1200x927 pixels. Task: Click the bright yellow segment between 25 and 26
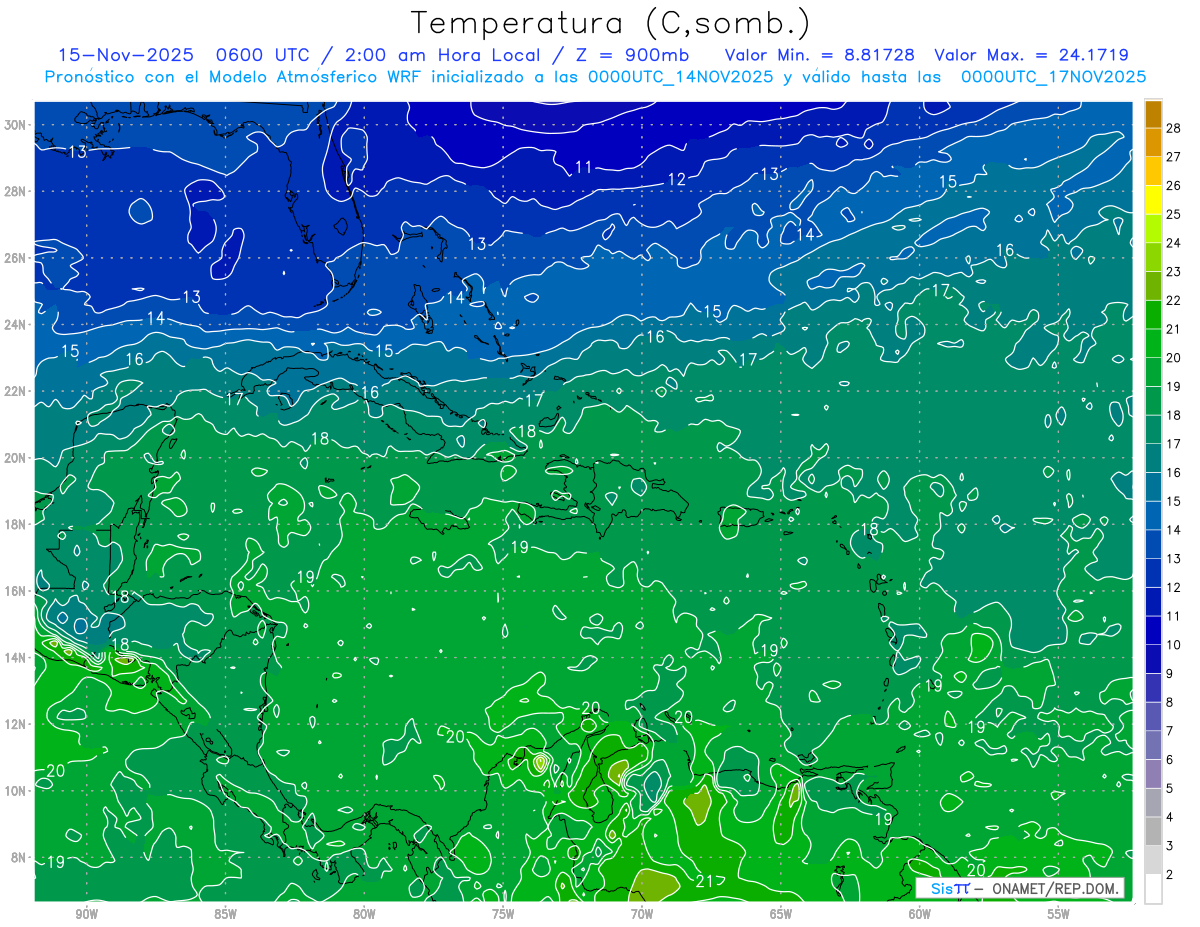tap(1153, 200)
